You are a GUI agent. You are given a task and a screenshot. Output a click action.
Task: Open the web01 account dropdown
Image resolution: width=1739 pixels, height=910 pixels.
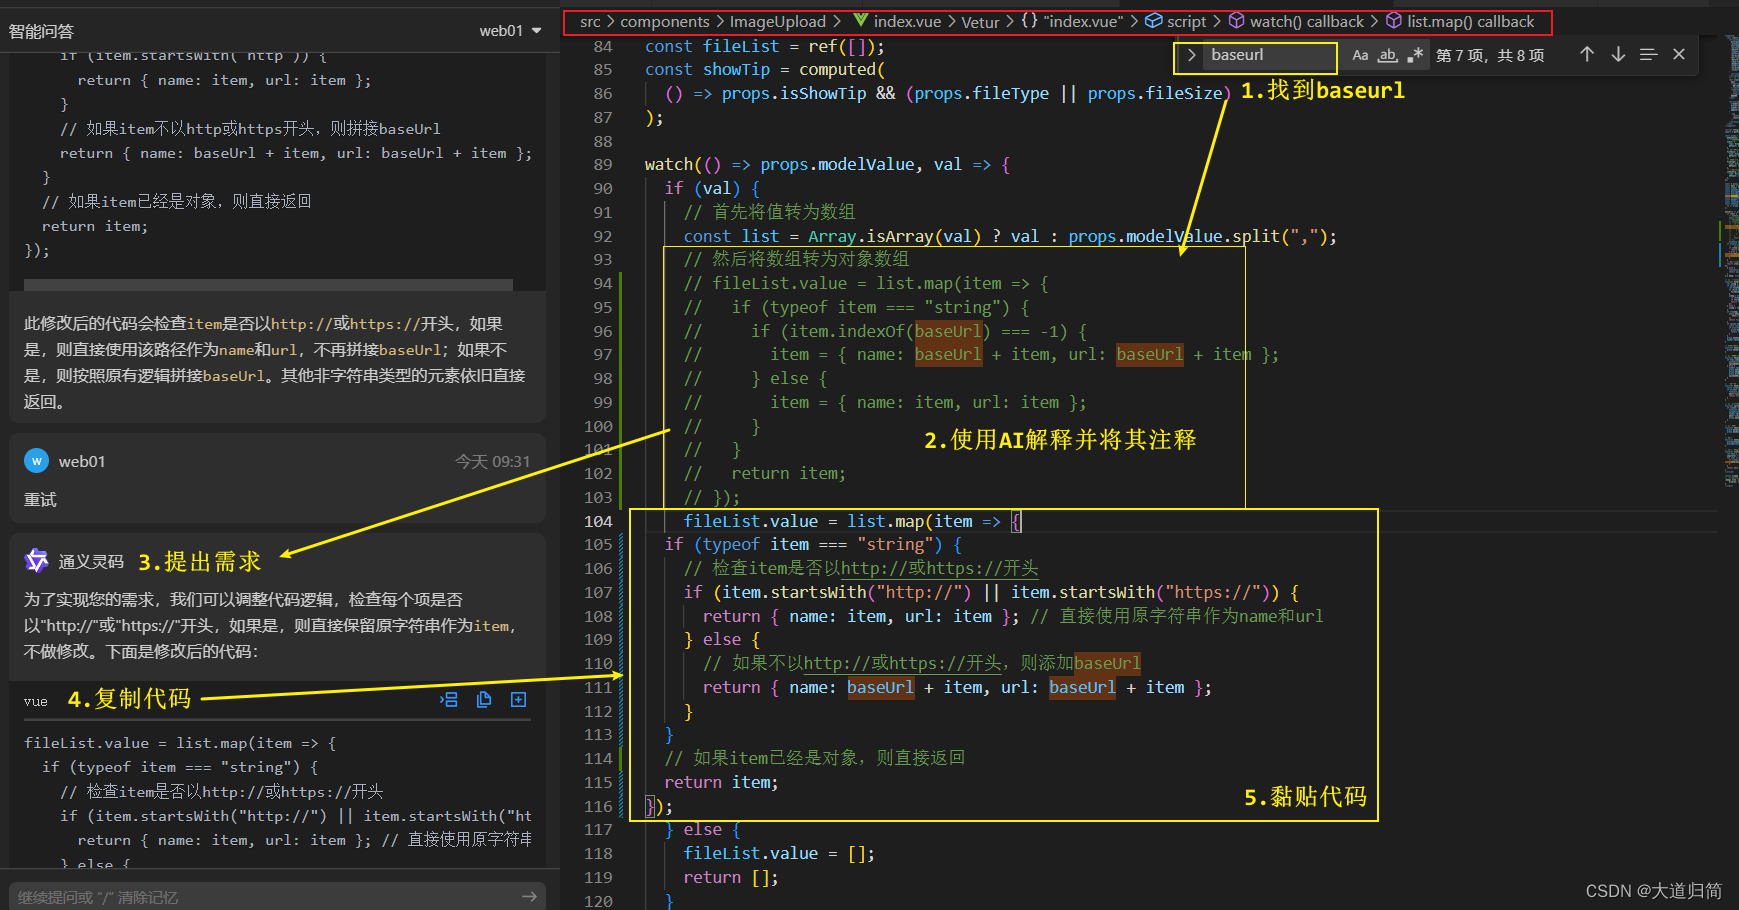510,31
